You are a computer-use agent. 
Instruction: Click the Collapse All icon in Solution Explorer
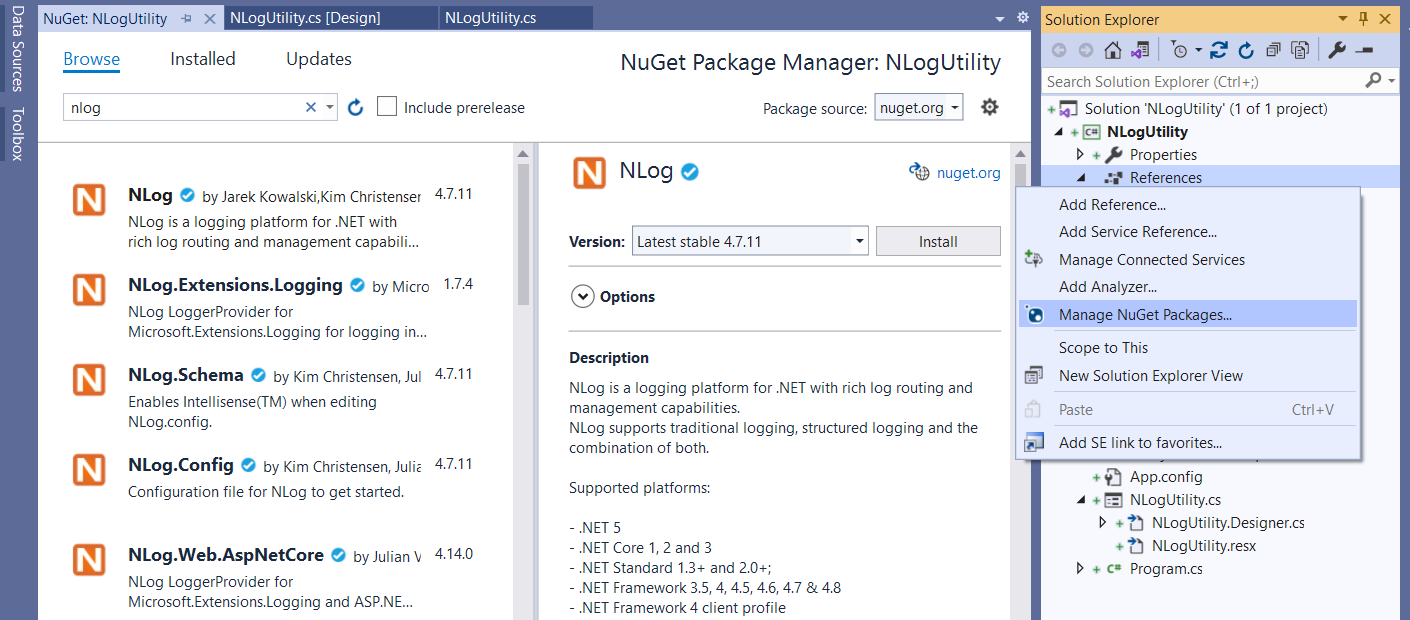pyautogui.click(x=1273, y=50)
